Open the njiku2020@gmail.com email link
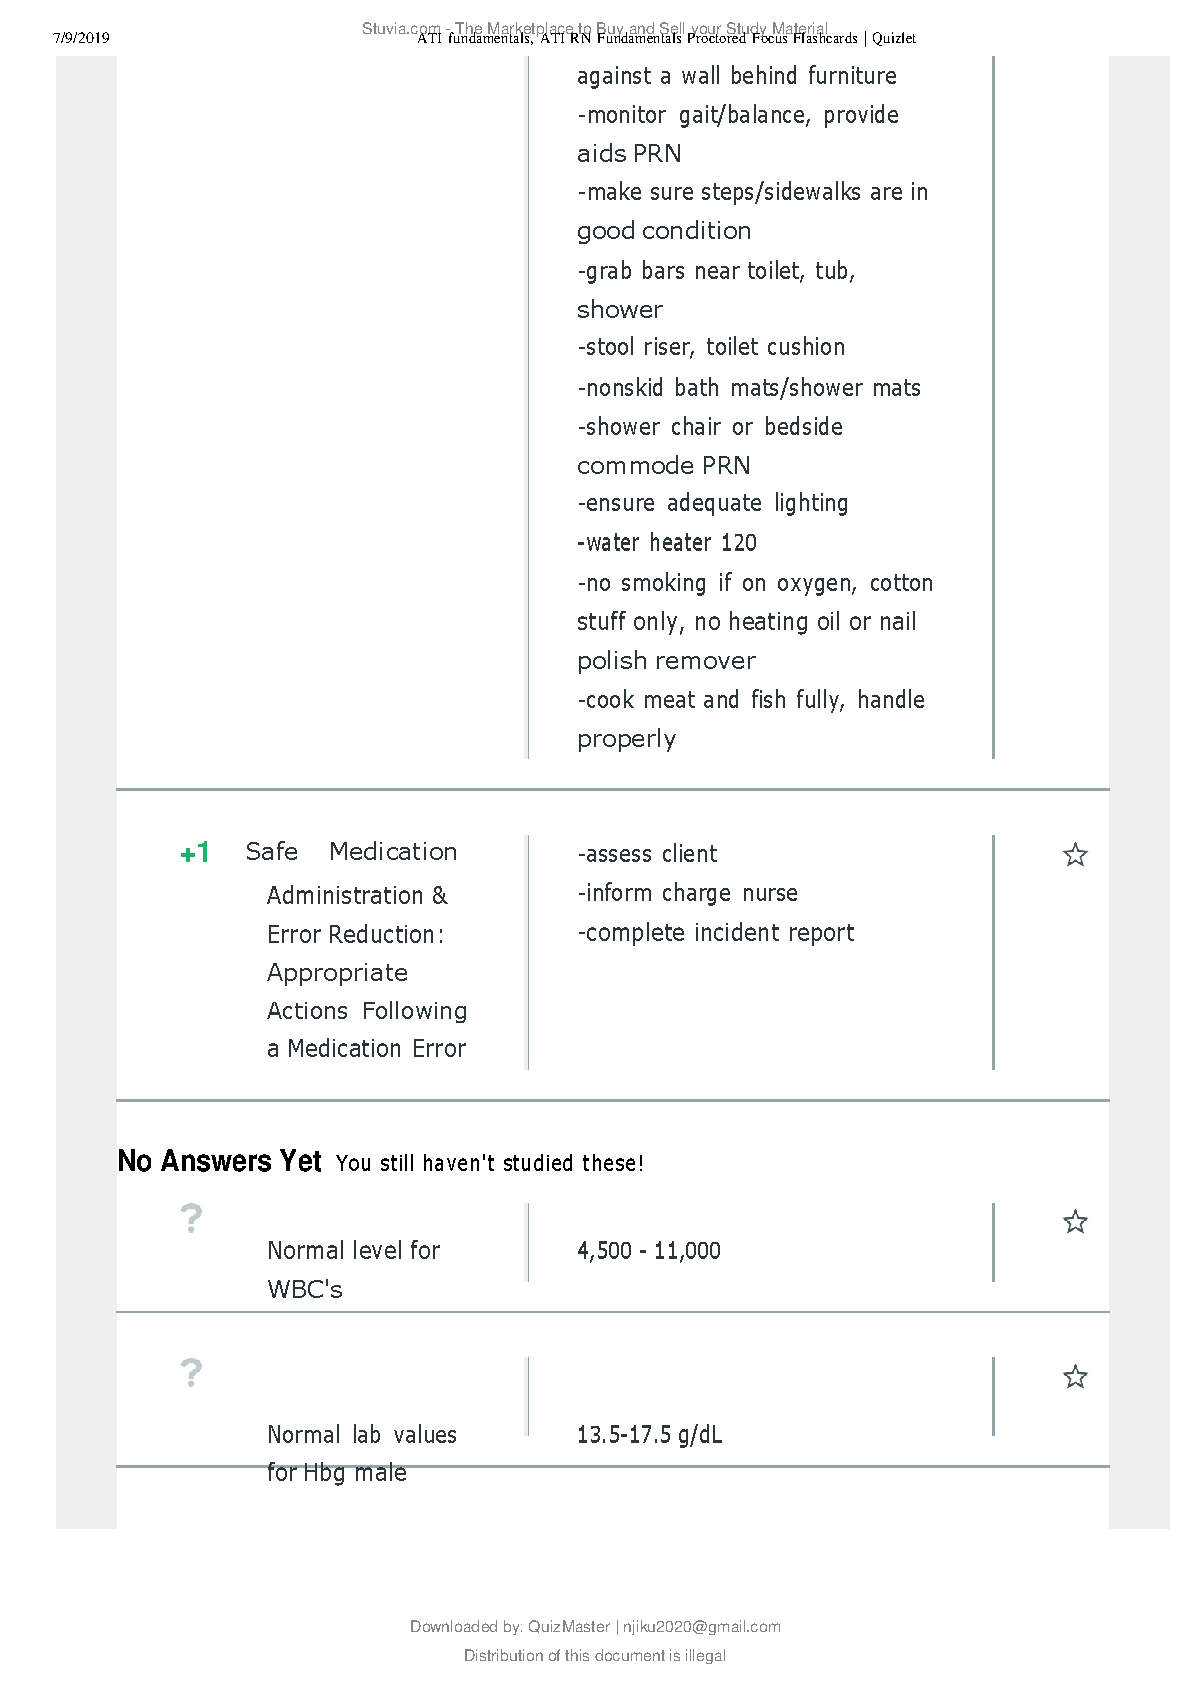 coord(702,1627)
